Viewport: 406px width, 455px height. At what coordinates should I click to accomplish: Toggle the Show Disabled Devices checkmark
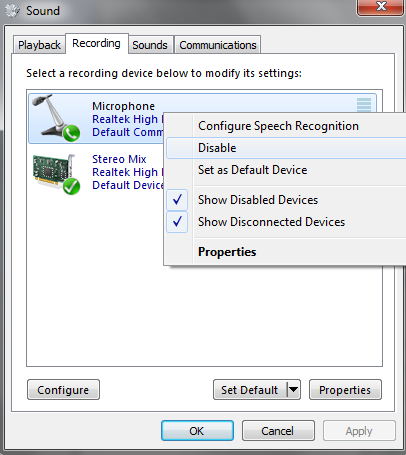coord(177,200)
